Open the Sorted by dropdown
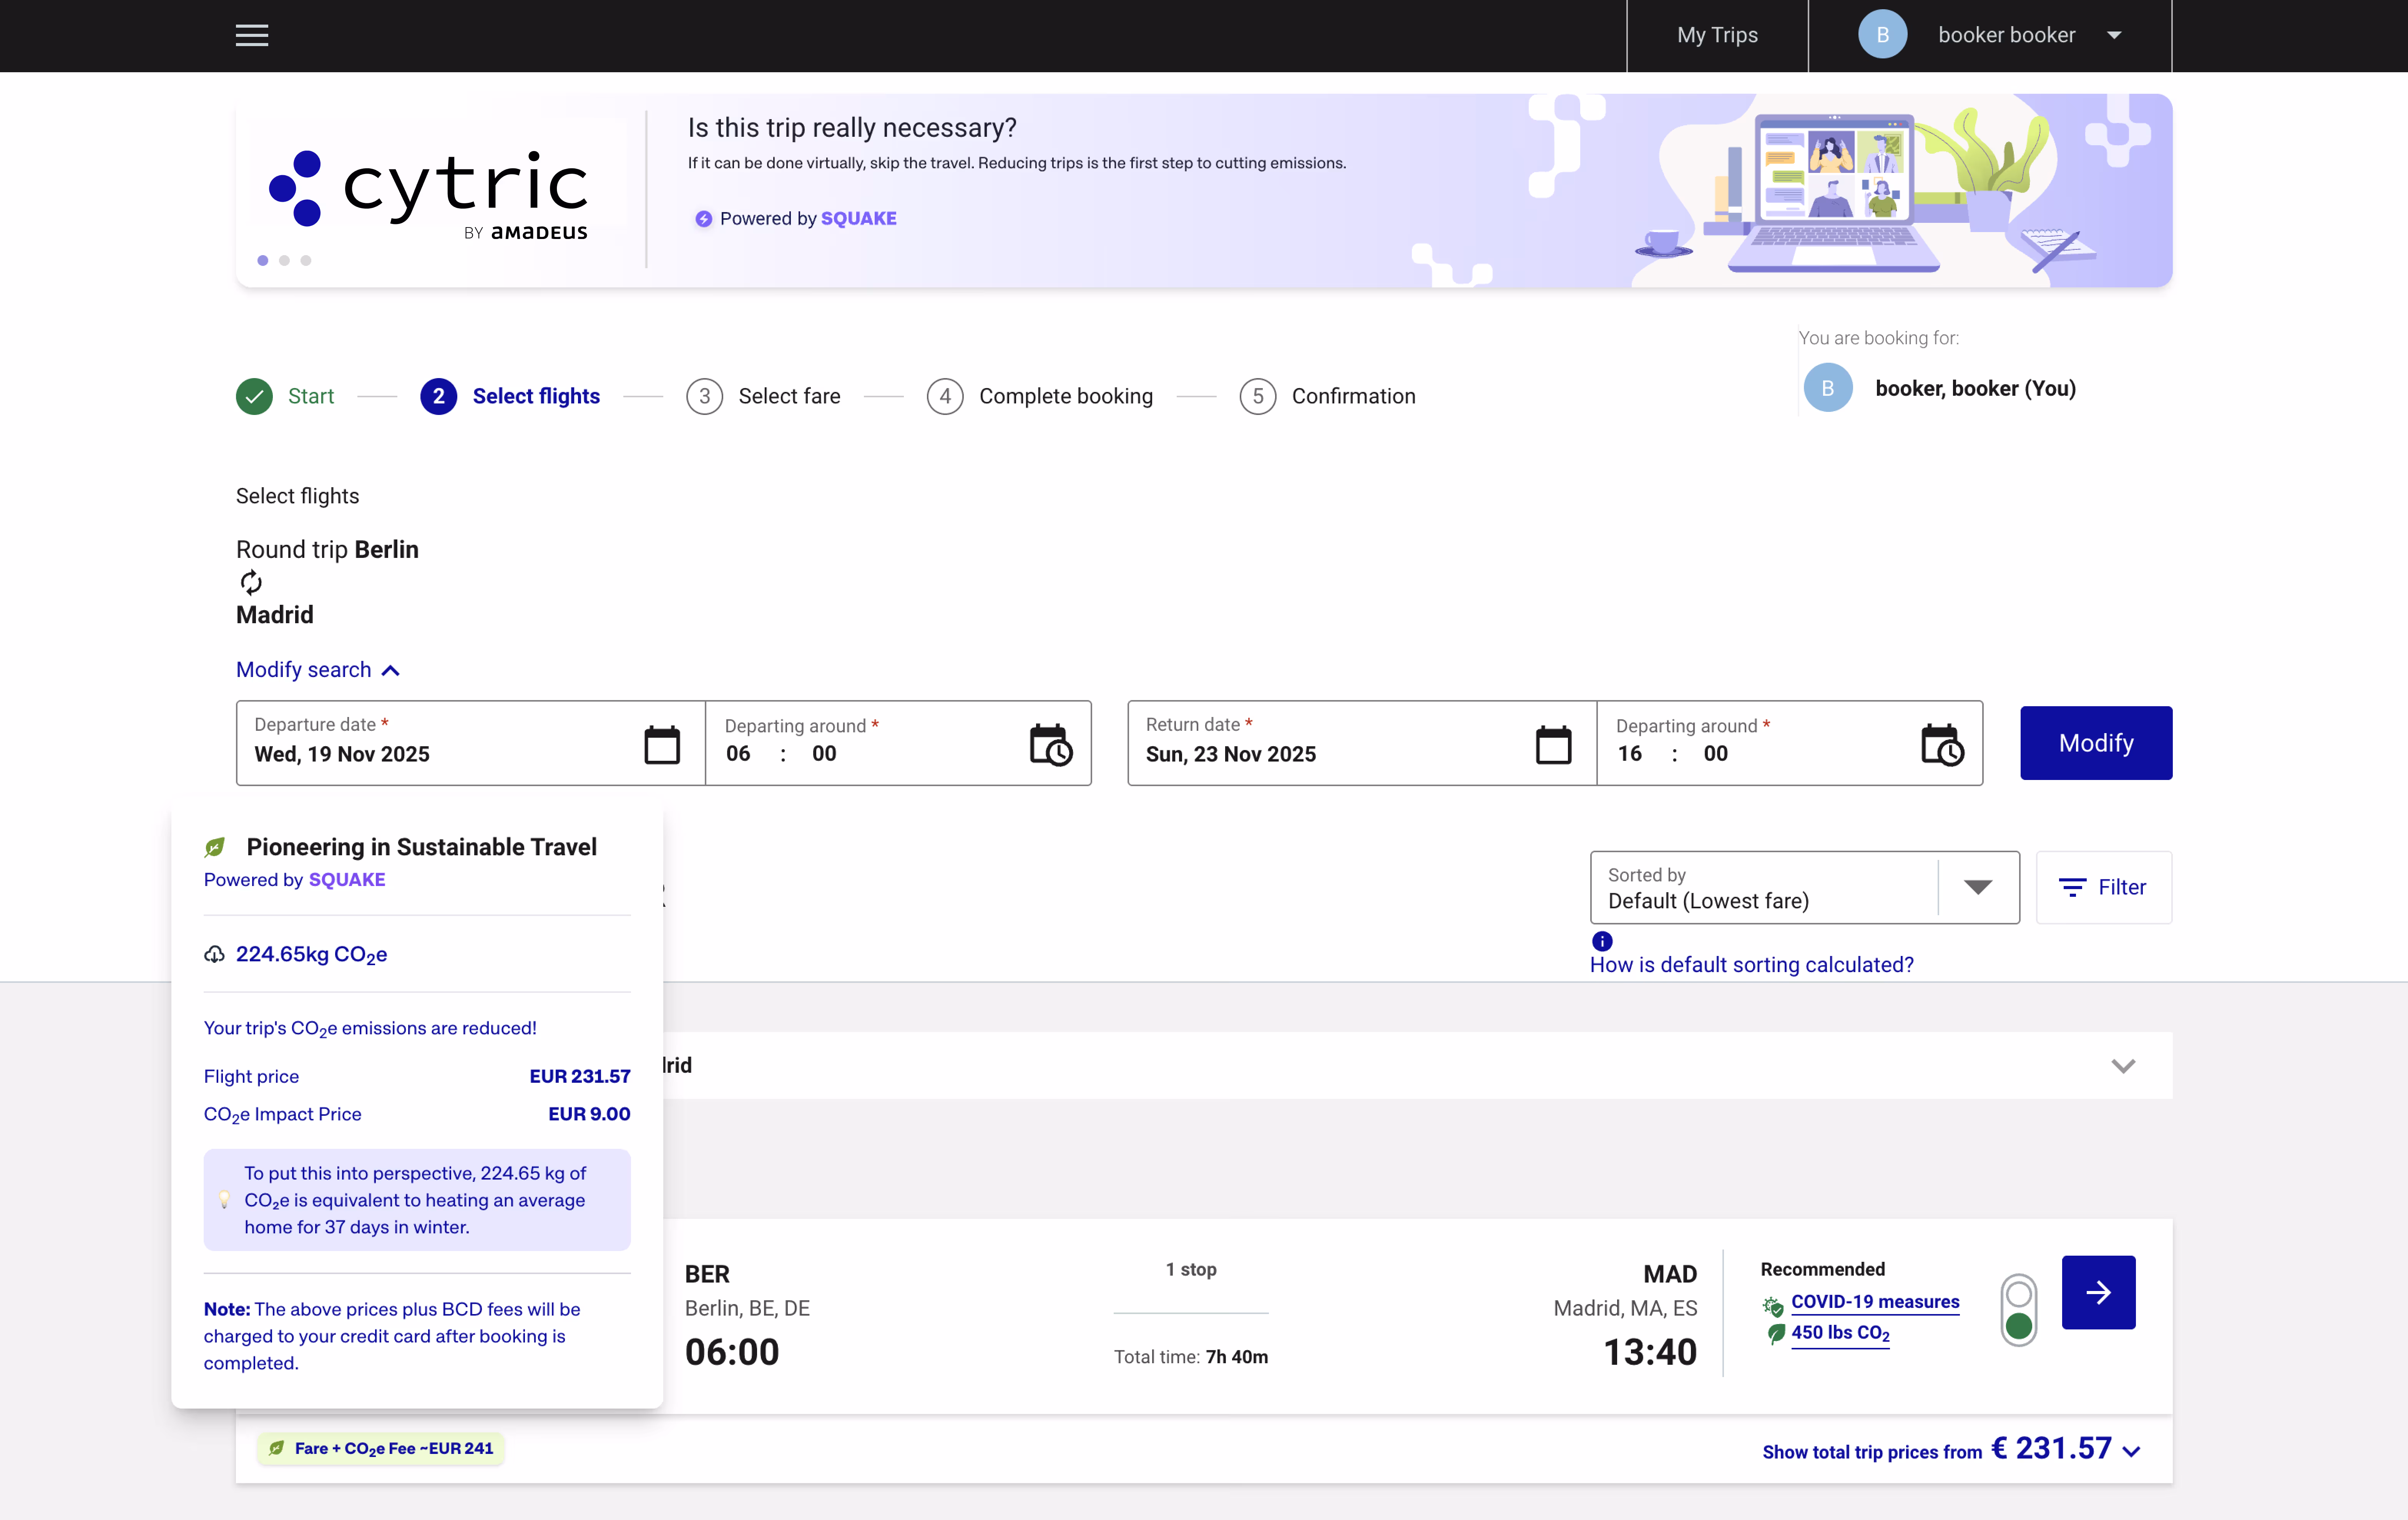 (x=1978, y=887)
